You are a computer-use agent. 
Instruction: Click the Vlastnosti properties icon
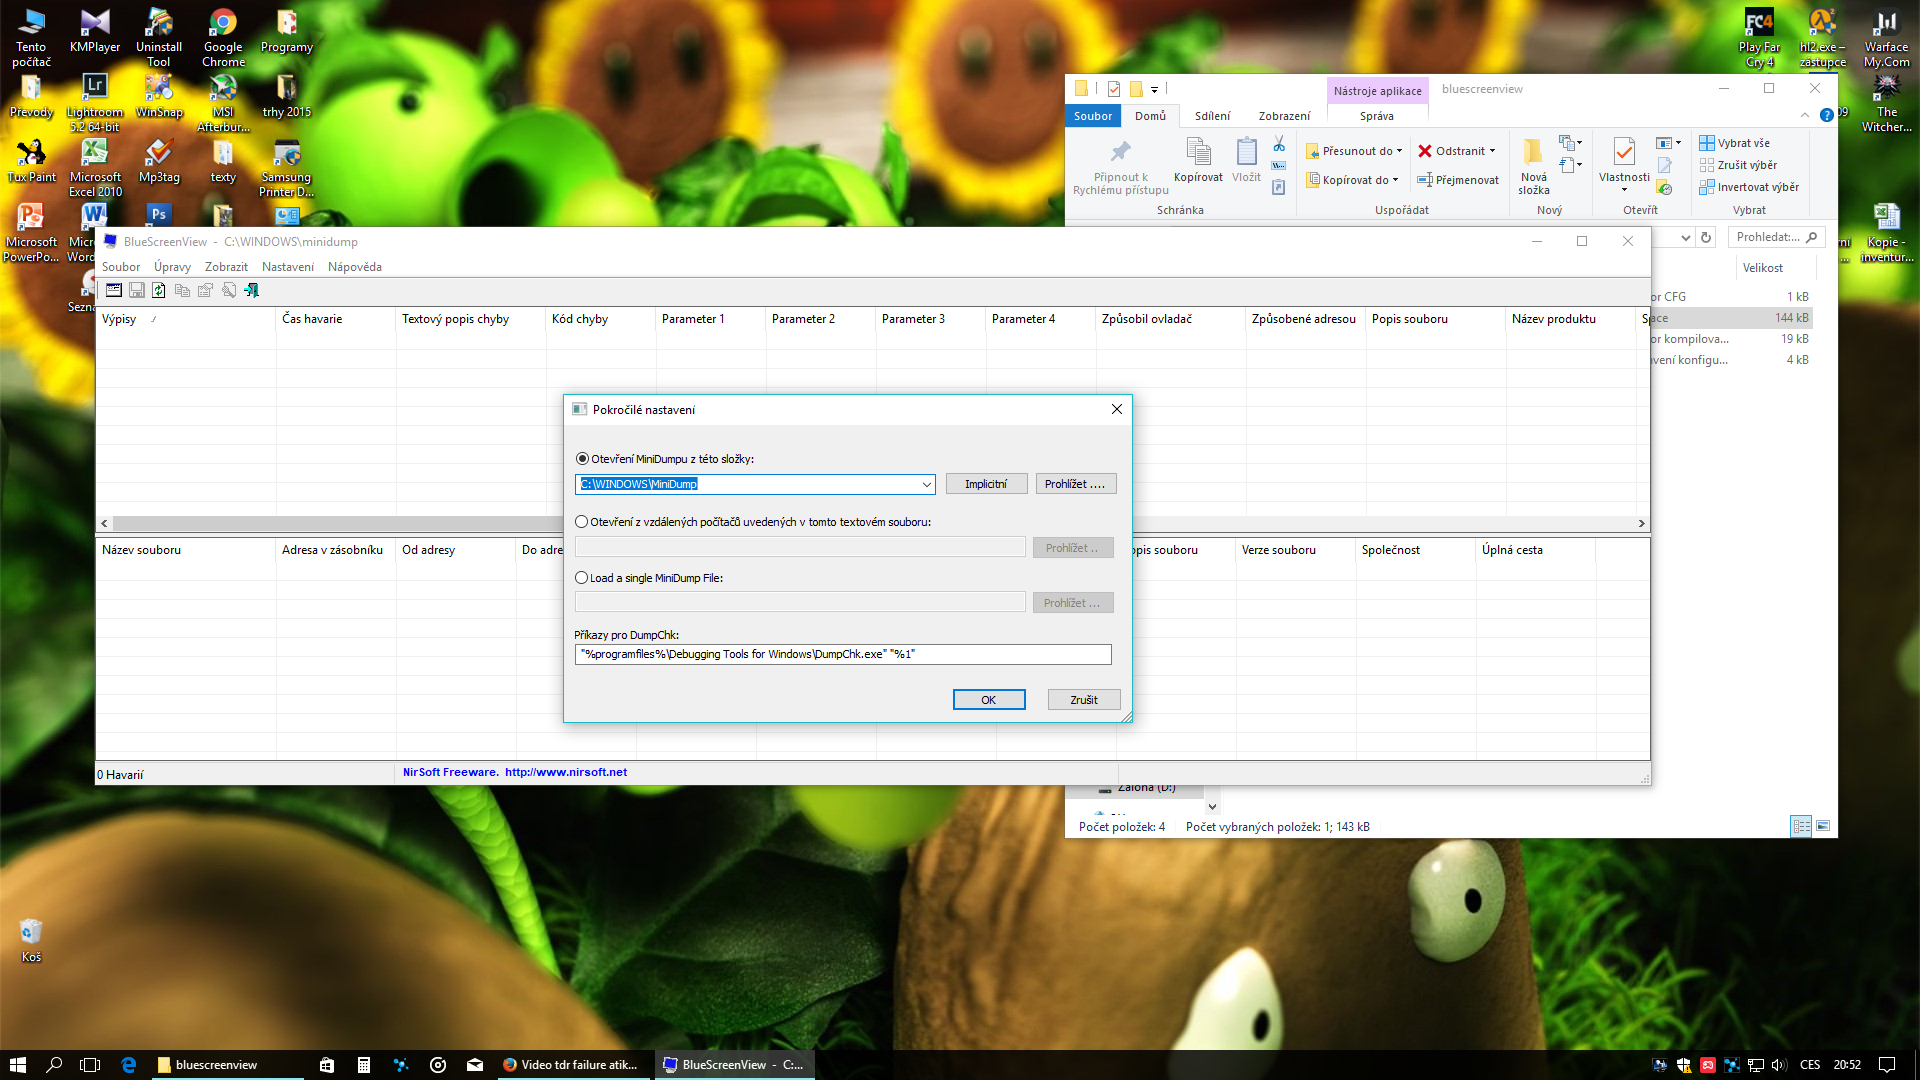(1624, 153)
